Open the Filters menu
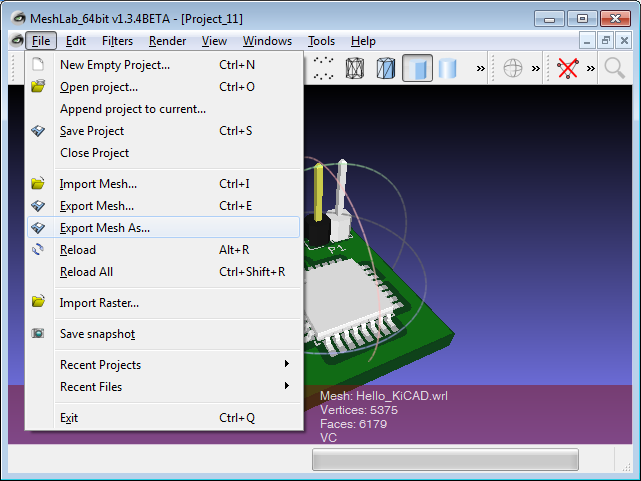This screenshot has height=481, width=641. pos(117,41)
